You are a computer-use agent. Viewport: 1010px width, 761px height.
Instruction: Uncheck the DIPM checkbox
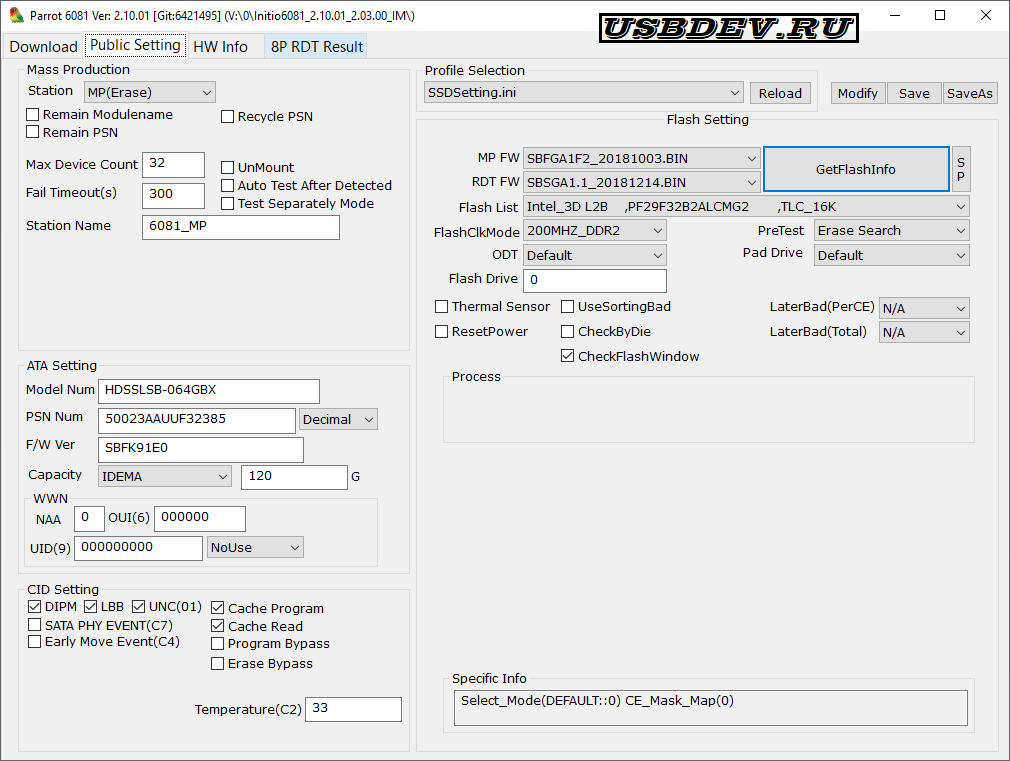click(x=35, y=606)
